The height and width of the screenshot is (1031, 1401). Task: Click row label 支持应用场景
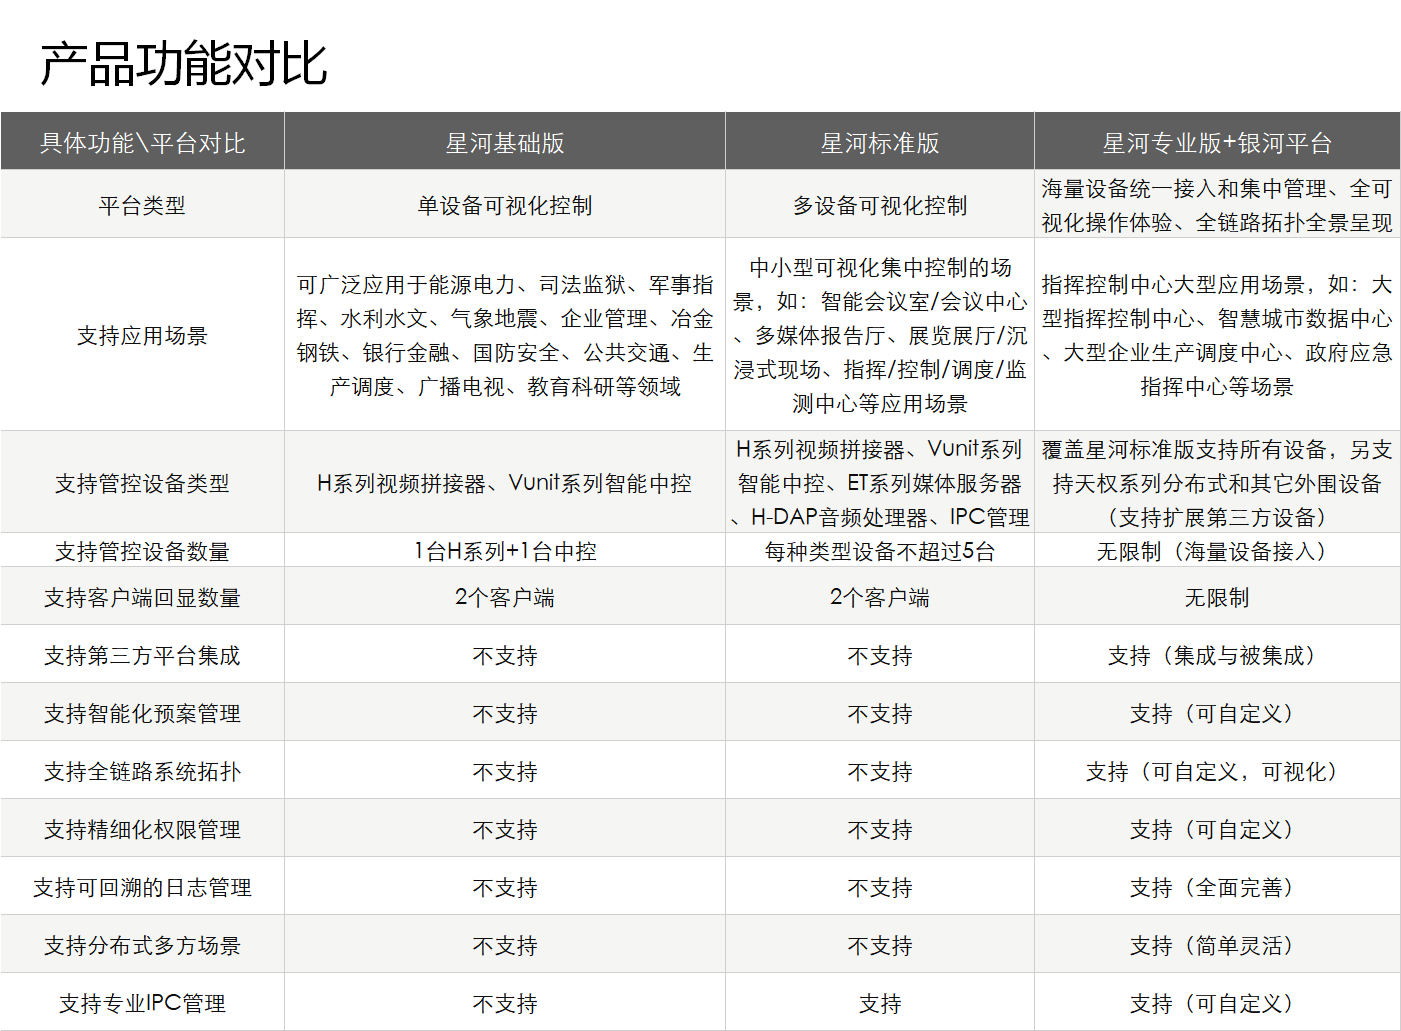(x=142, y=336)
